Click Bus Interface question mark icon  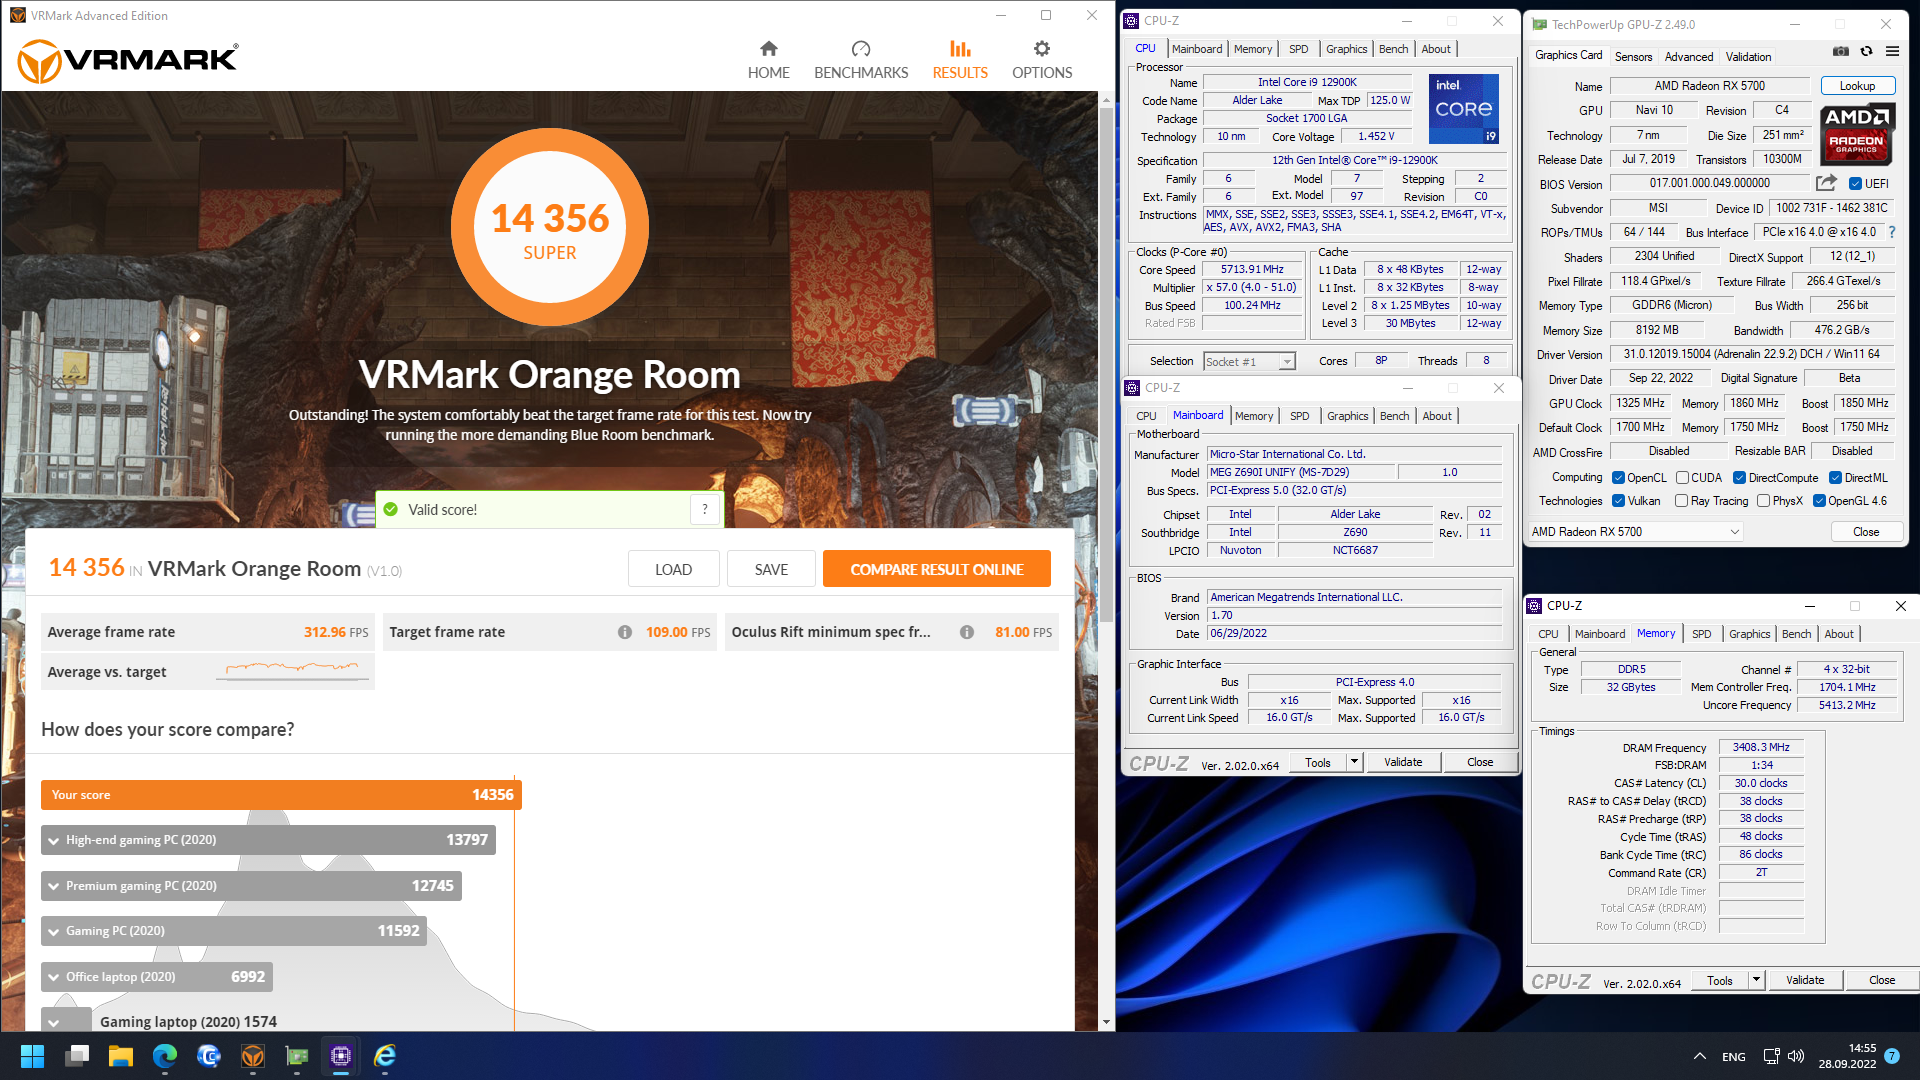[1892, 232]
